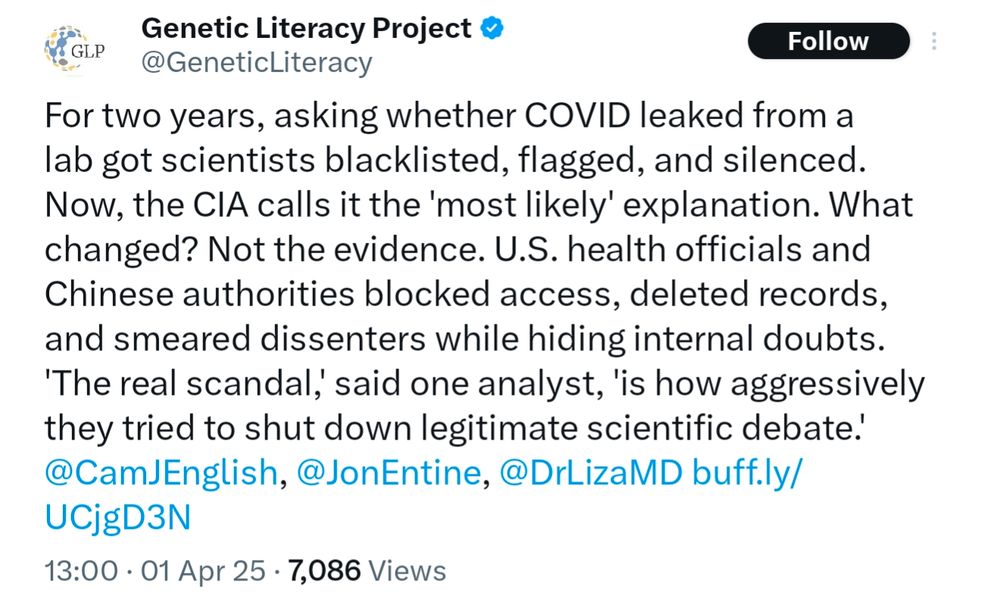Viewport: 1000px width, 604px height.
Task: View the 7,086 views count
Action: [324, 571]
